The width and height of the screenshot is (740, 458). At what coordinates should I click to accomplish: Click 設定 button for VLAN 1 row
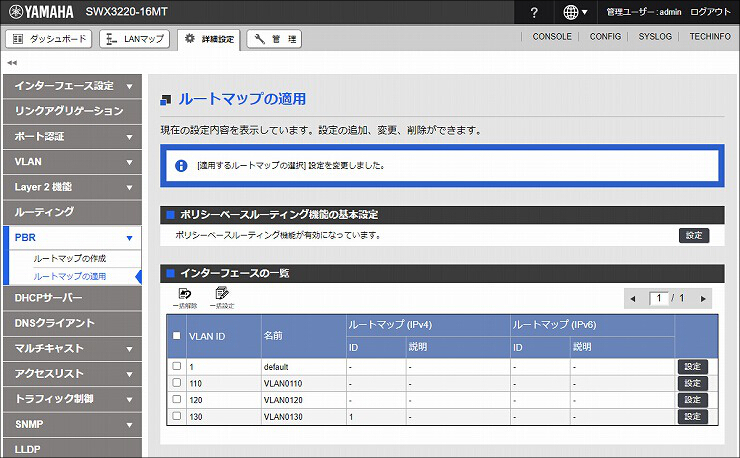(692, 366)
